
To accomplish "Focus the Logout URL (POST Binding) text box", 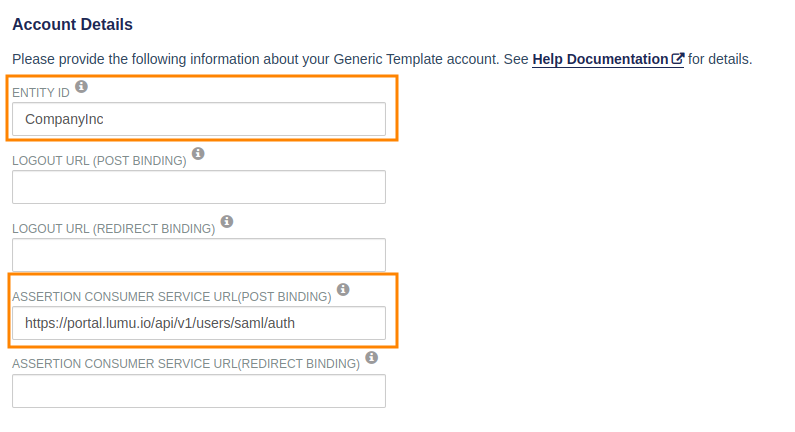I will 198,187.
